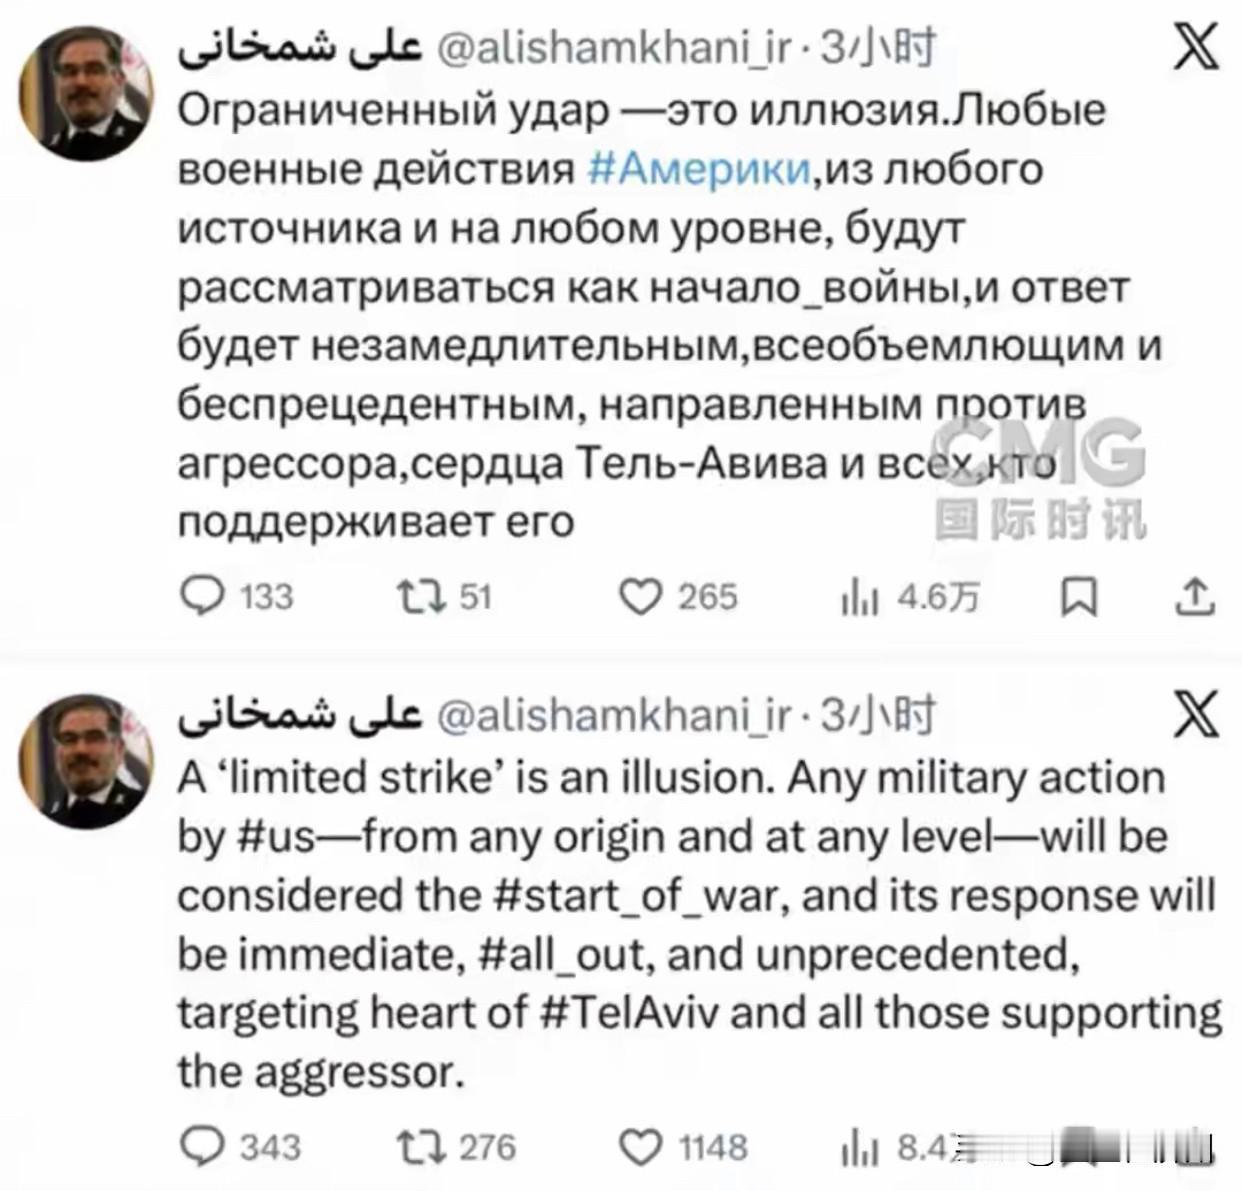The height and width of the screenshot is (1191, 1242).
Task: Like the tweet with 265 likes
Action: coord(641,597)
